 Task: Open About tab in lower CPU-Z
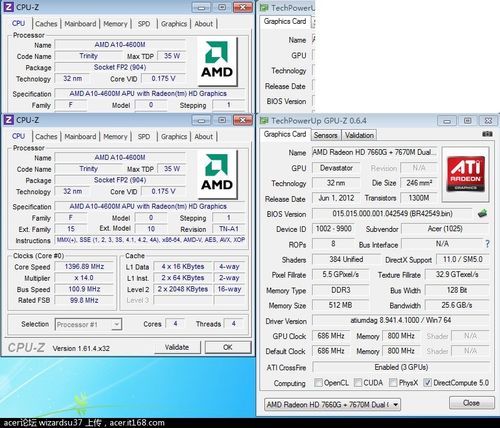(x=204, y=137)
